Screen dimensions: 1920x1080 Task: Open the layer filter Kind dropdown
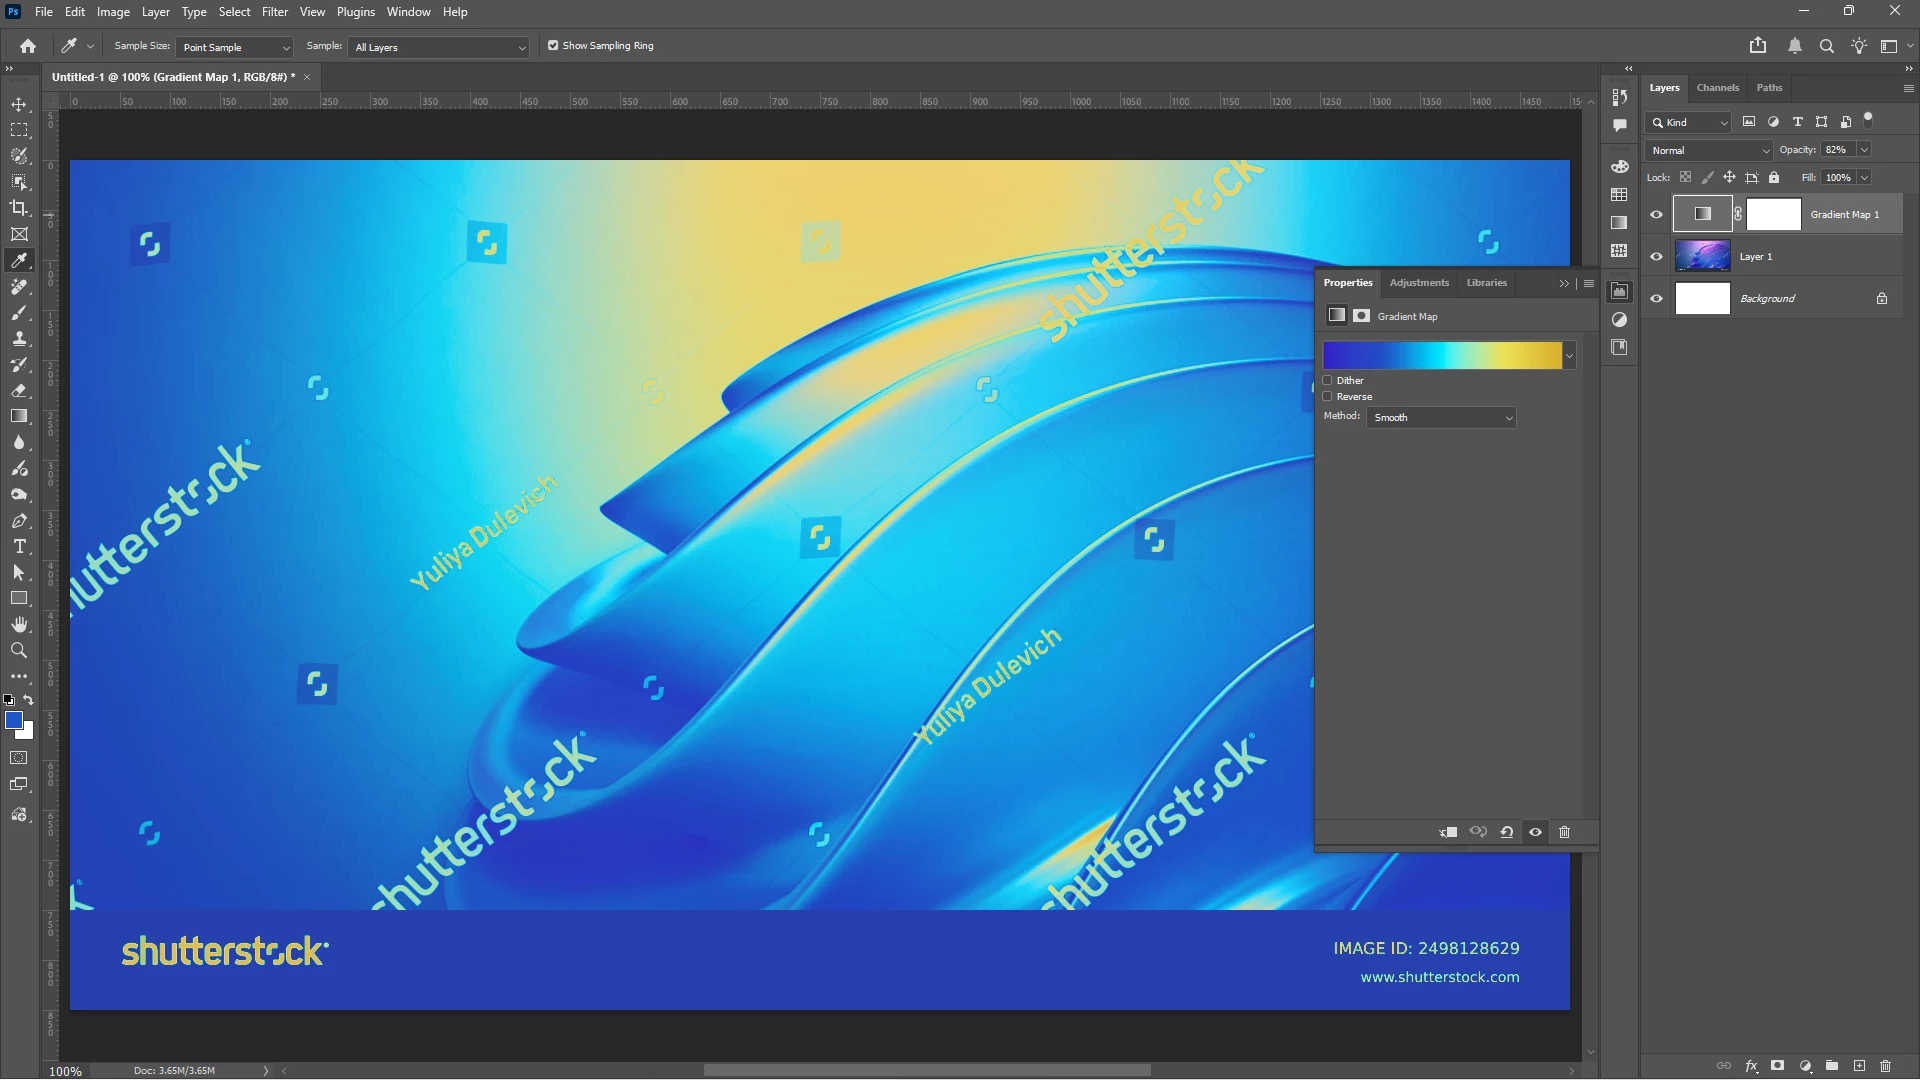point(1689,122)
